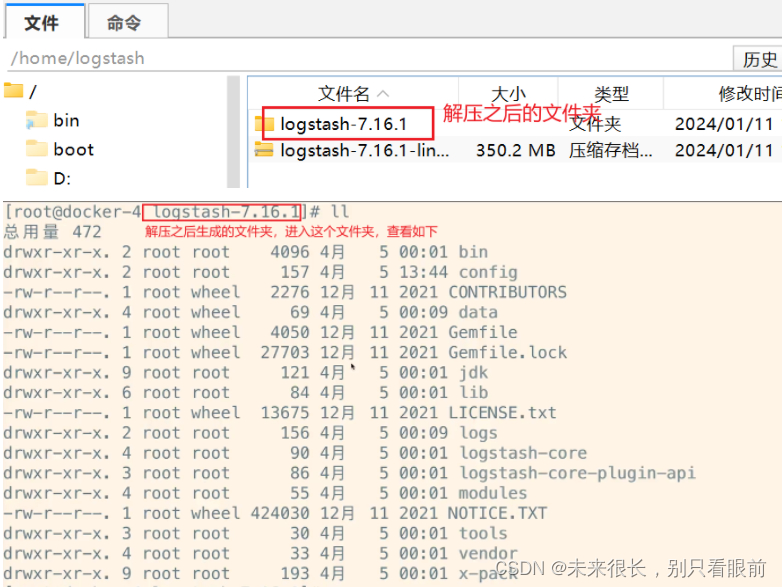Click the 350.2 MB size cell

click(516, 150)
